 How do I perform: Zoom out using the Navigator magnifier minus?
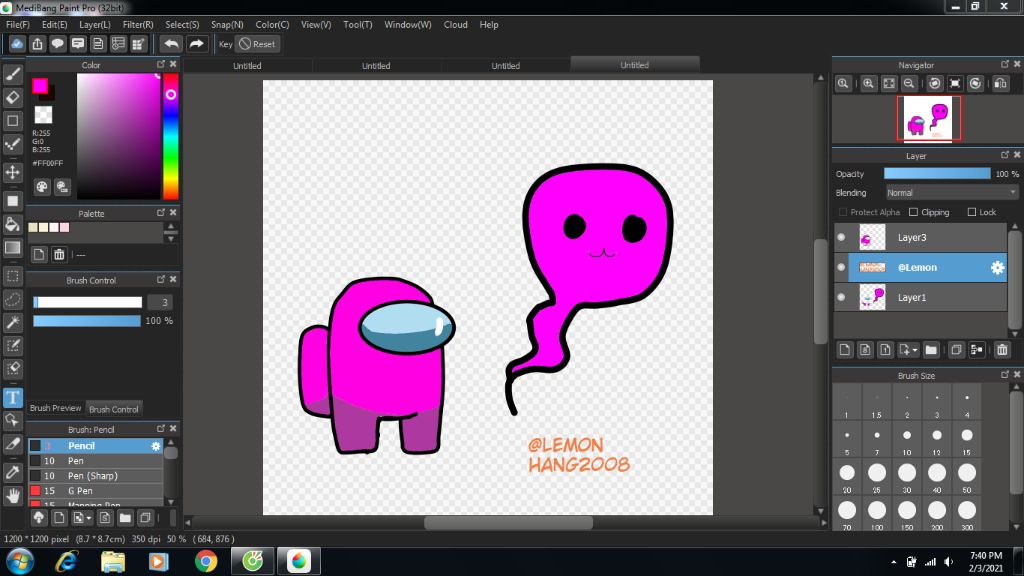(x=908, y=84)
